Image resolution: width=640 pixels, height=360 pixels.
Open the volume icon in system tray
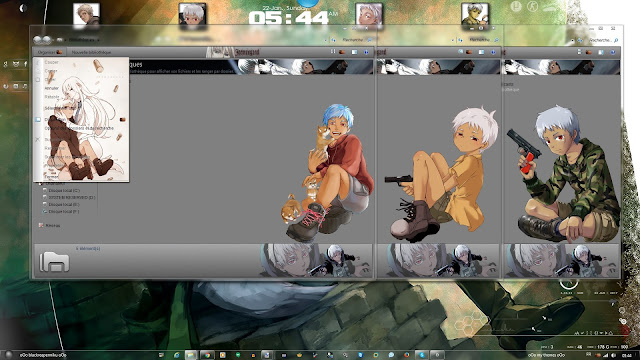click(x=613, y=356)
